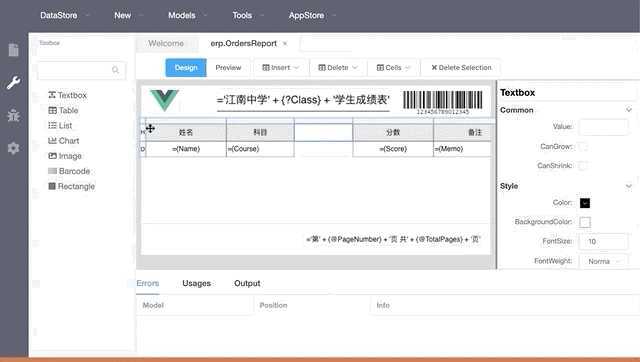Viewport: 640px width, 362px height.
Task: Select the 姓名 header cell
Action: coord(186,132)
